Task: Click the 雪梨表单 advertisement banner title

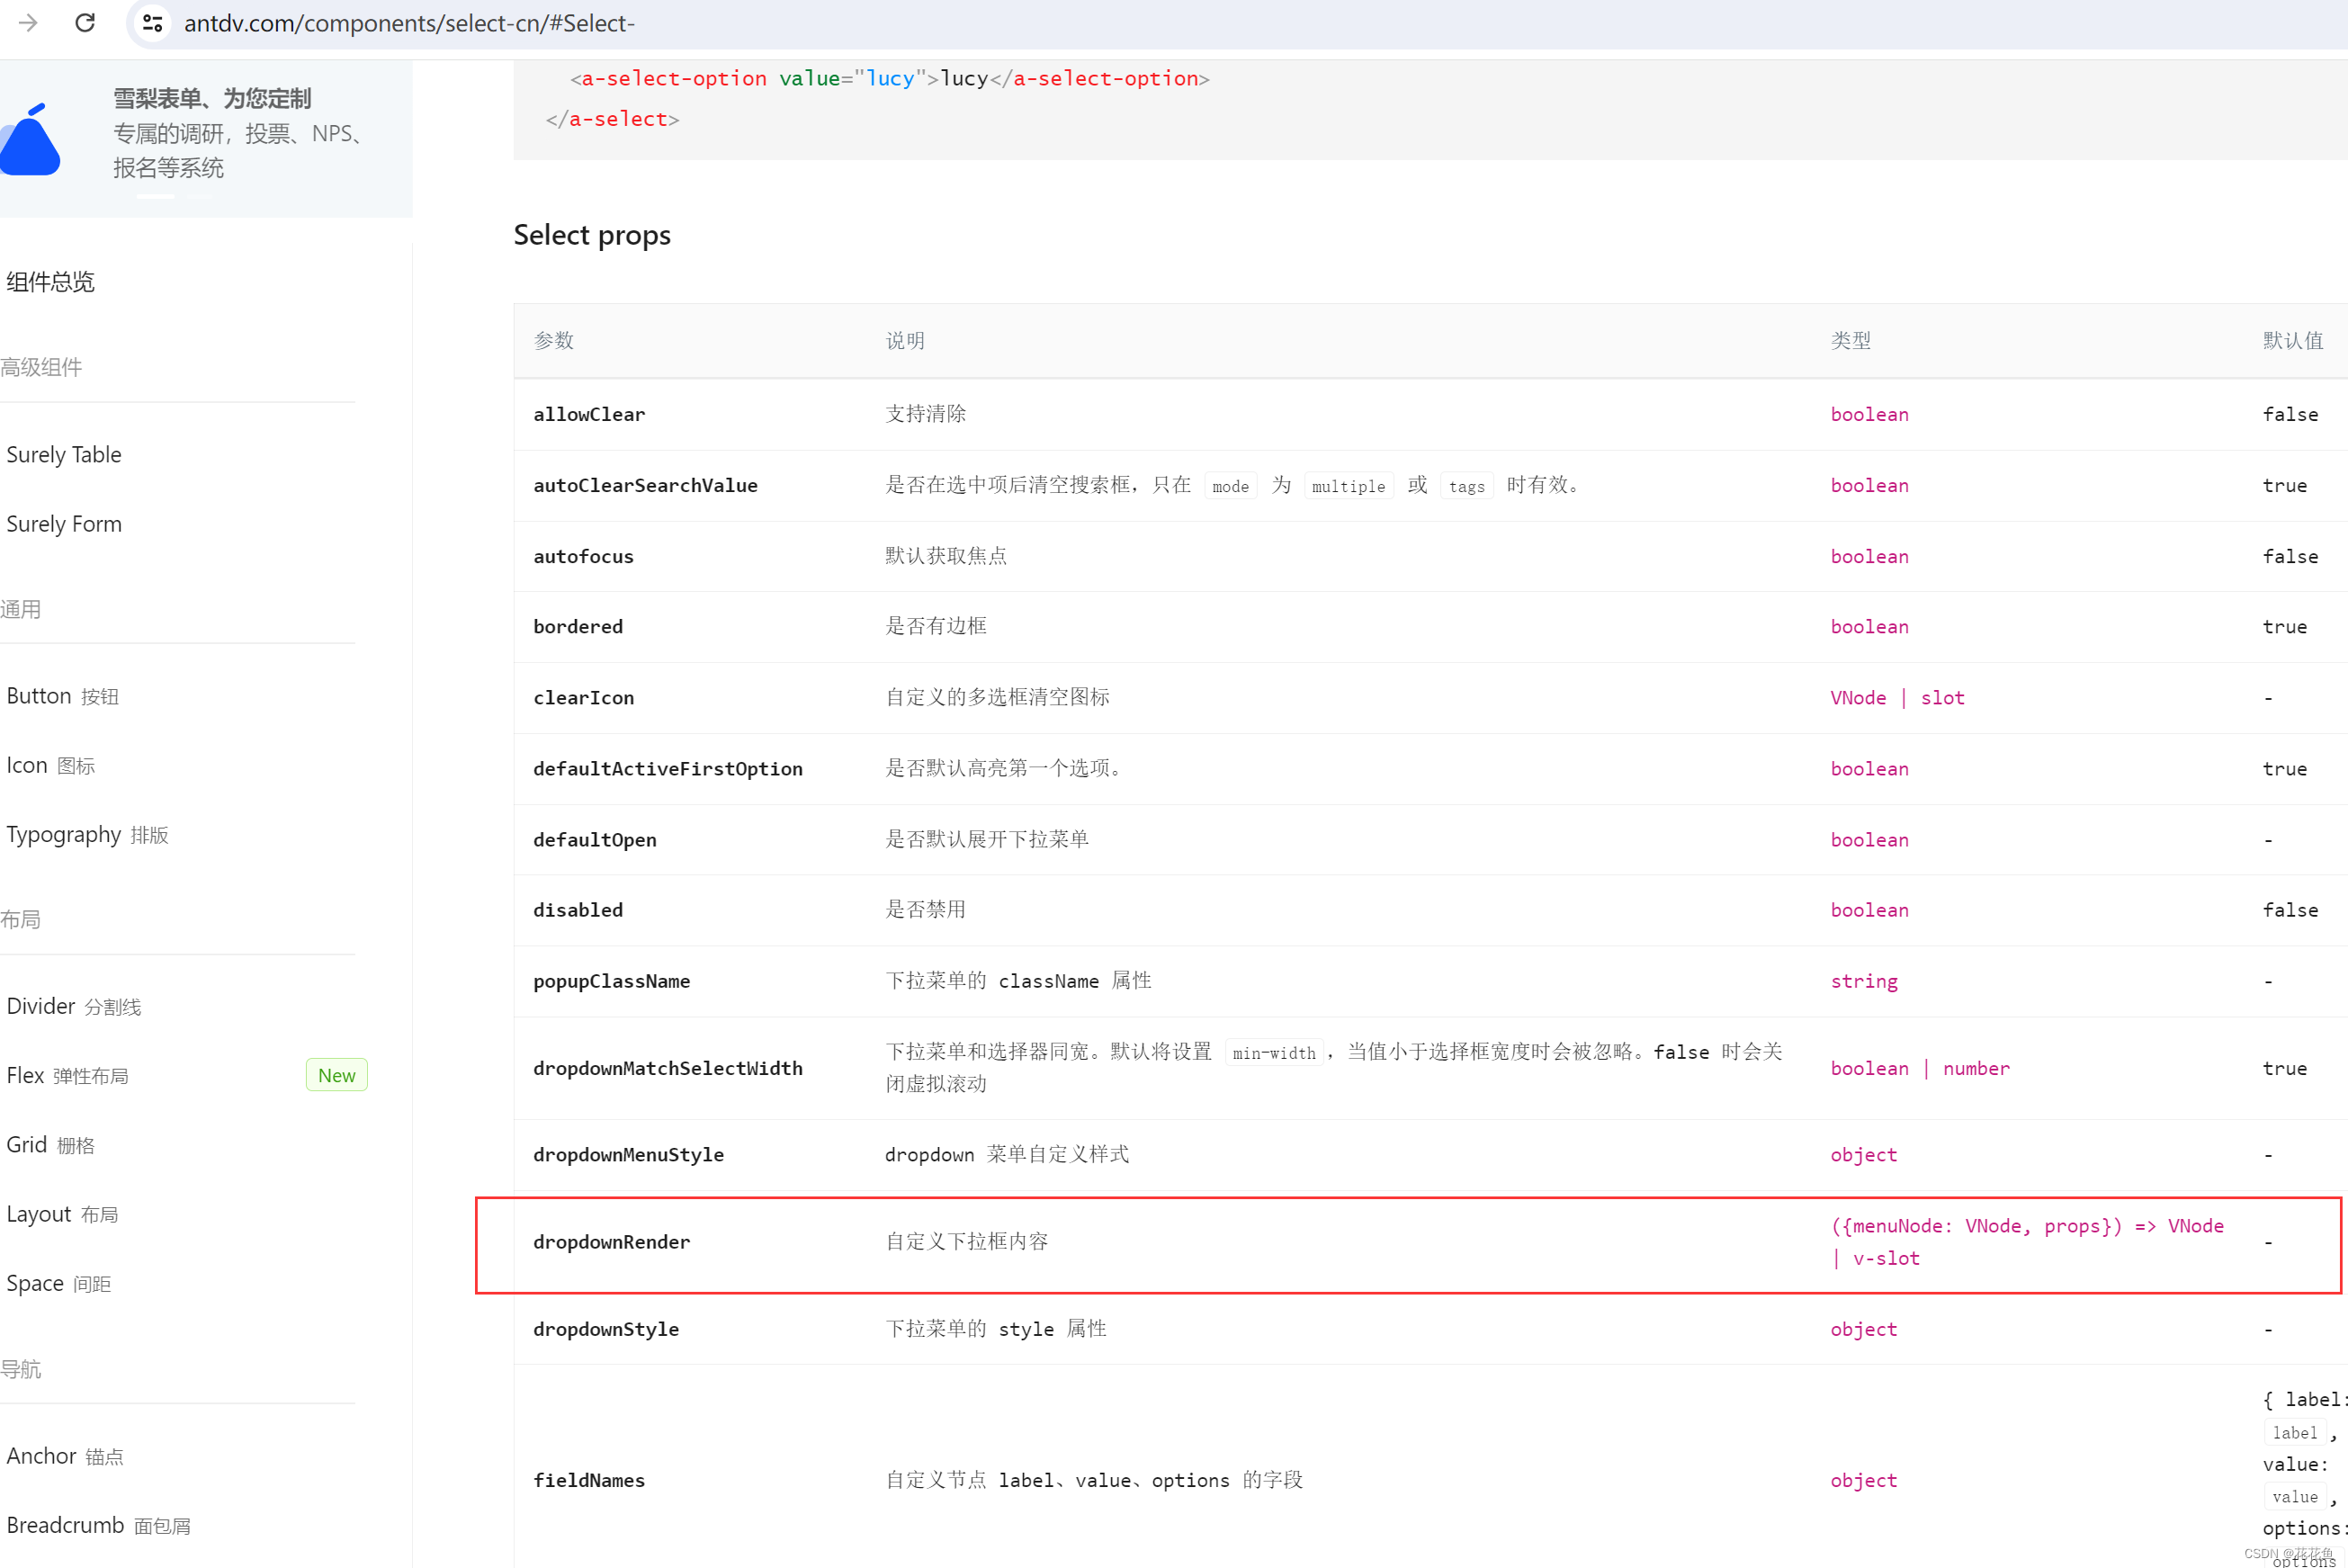Action: (x=212, y=98)
